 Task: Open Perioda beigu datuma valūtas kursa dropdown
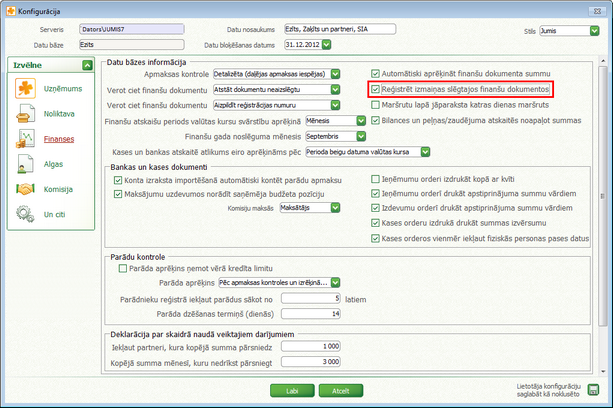click(425, 152)
